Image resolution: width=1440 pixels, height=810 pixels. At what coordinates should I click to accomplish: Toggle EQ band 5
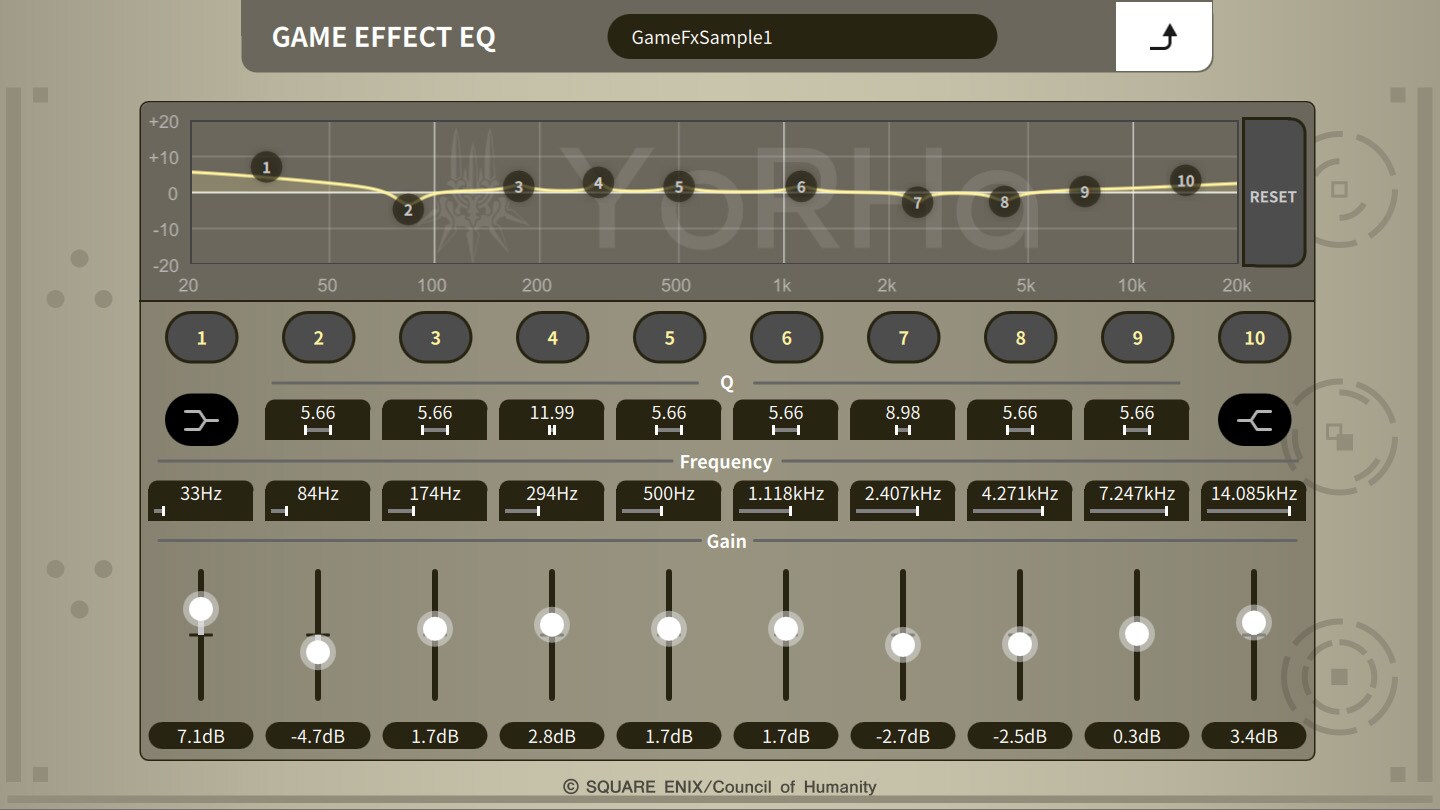coord(669,337)
